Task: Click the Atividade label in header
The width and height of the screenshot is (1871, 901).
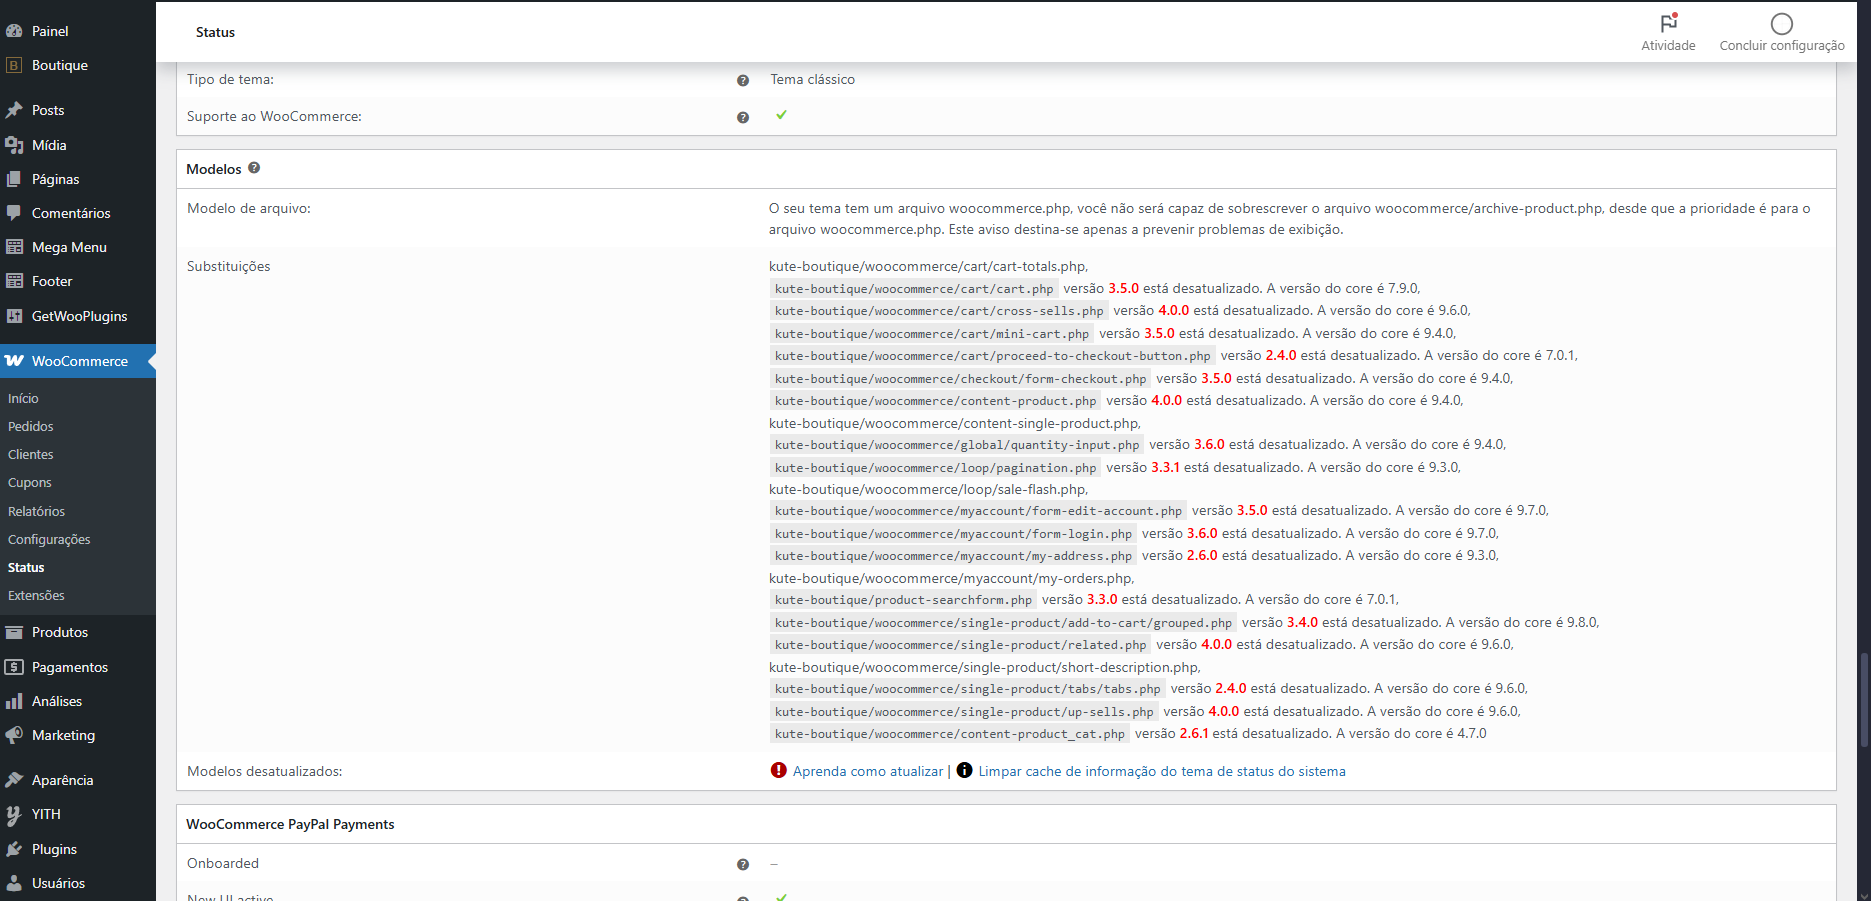Action: [x=1668, y=46]
